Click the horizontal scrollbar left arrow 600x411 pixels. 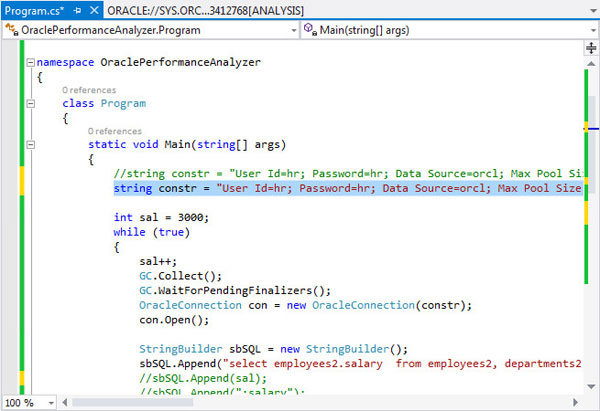click(x=65, y=402)
